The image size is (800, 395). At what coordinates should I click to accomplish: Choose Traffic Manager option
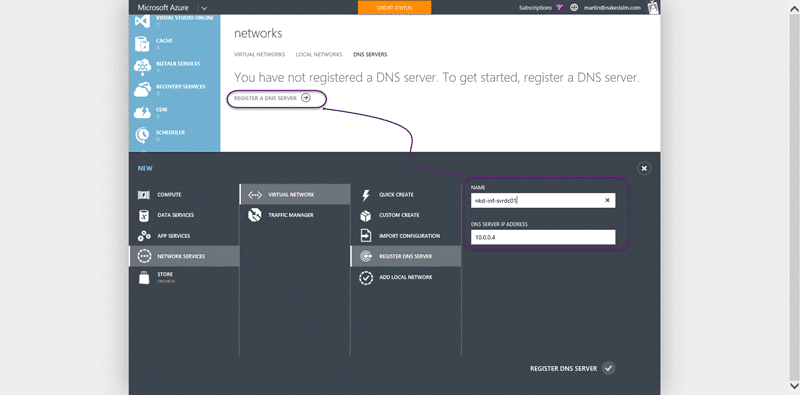(x=294, y=215)
